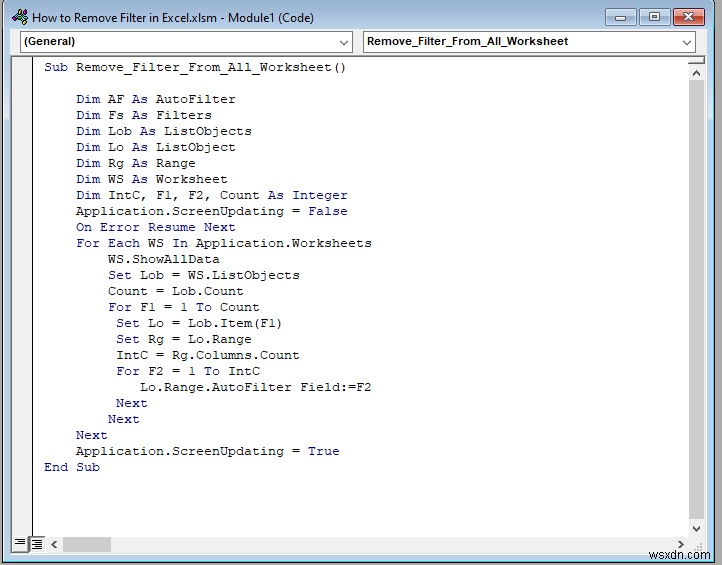Image resolution: width=722 pixels, height=565 pixels.
Task: Click the 'Set Rg = Lo.Range' line
Action: coord(184,339)
